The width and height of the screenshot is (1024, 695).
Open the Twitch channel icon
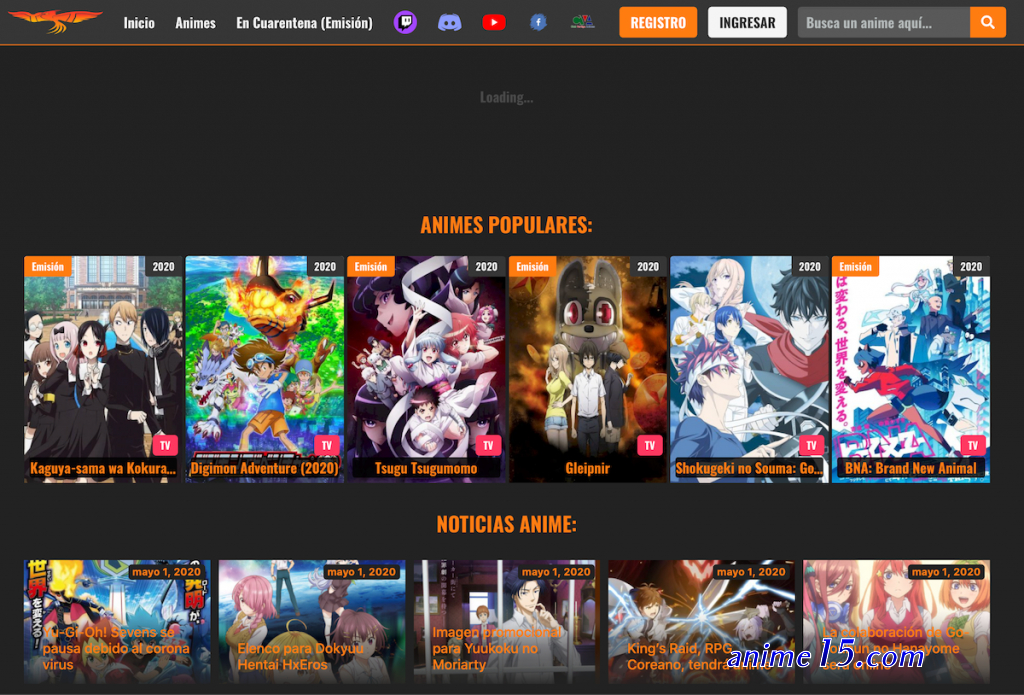point(405,22)
